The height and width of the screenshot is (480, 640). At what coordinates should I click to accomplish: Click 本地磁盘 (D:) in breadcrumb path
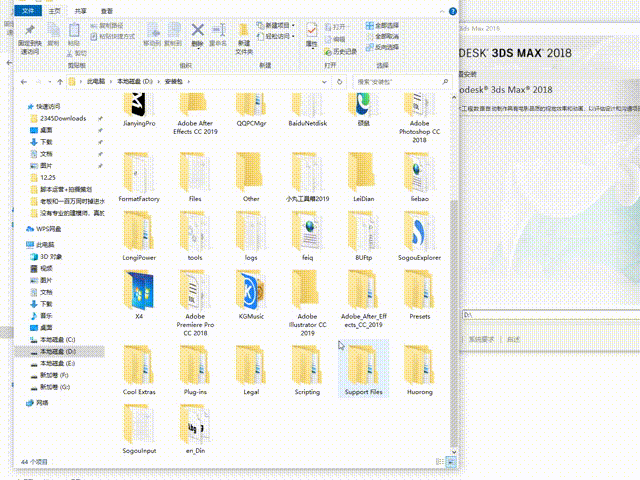click(135, 82)
